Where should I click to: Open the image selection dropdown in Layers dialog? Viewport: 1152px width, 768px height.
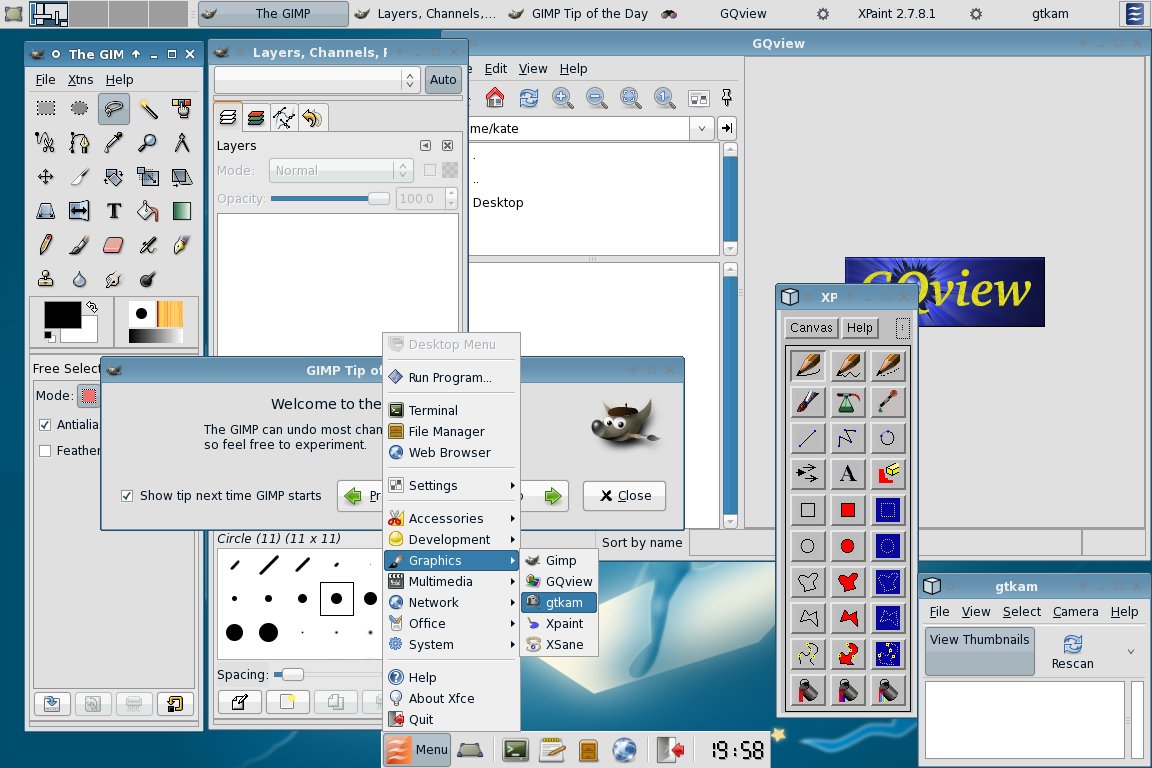coord(317,79)
